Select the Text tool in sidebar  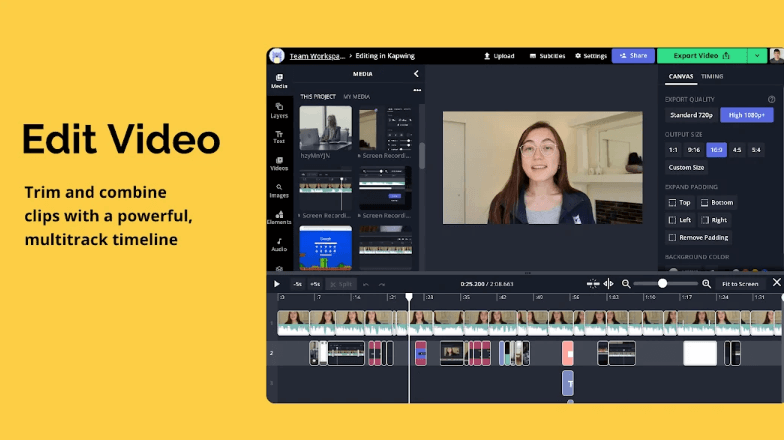pyautogui.click(x=279, y=136)
